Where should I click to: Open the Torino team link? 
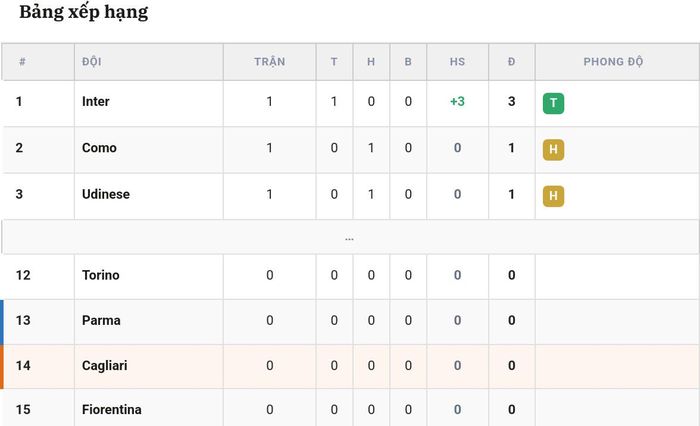coord(100,275)
